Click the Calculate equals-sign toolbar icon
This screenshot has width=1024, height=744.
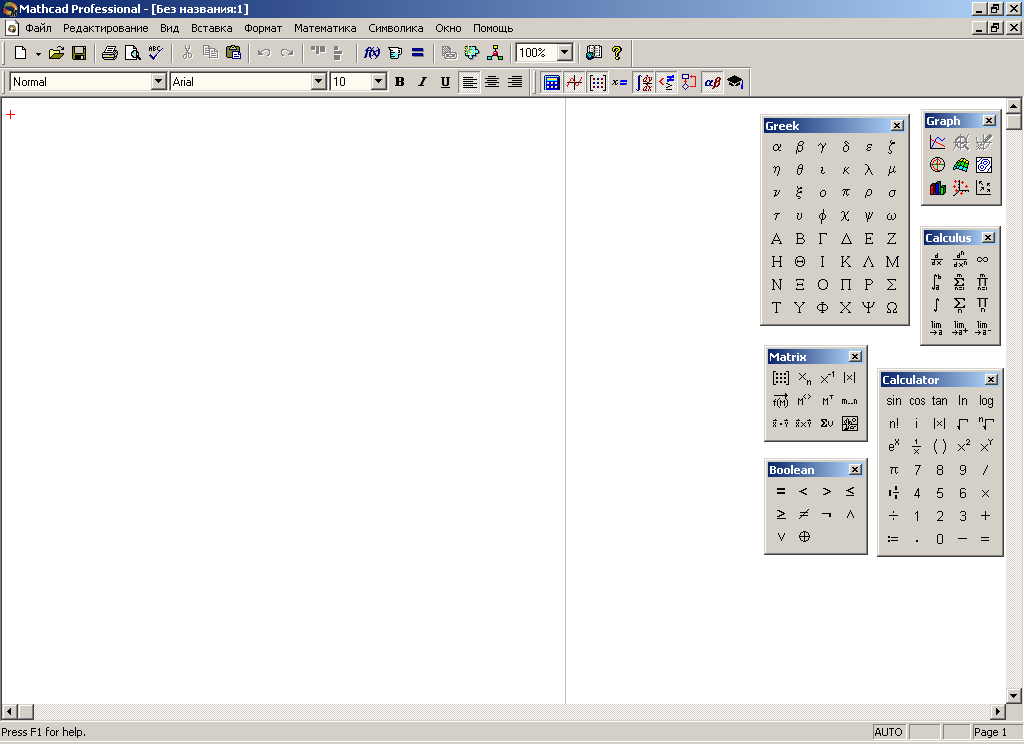point(418,53)
